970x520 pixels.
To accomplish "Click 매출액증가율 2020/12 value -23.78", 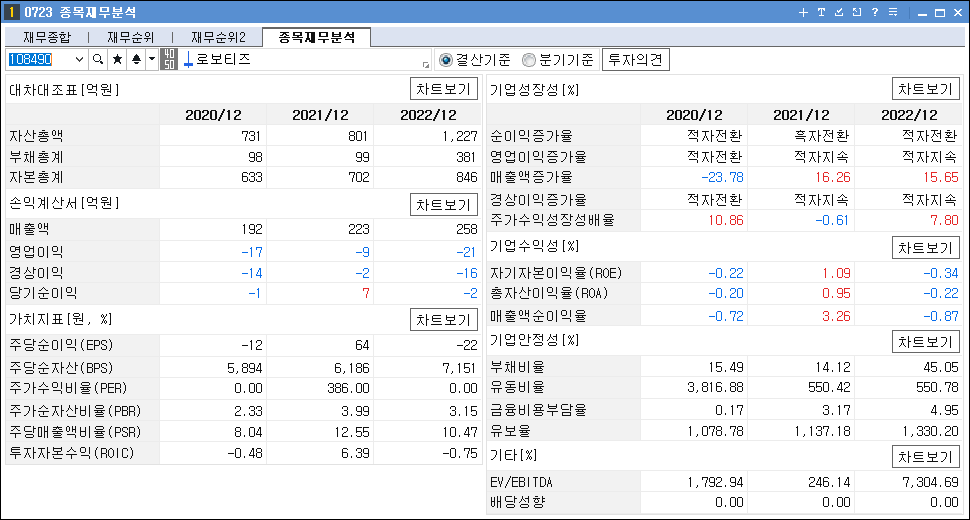I will [x=722, y=177].
